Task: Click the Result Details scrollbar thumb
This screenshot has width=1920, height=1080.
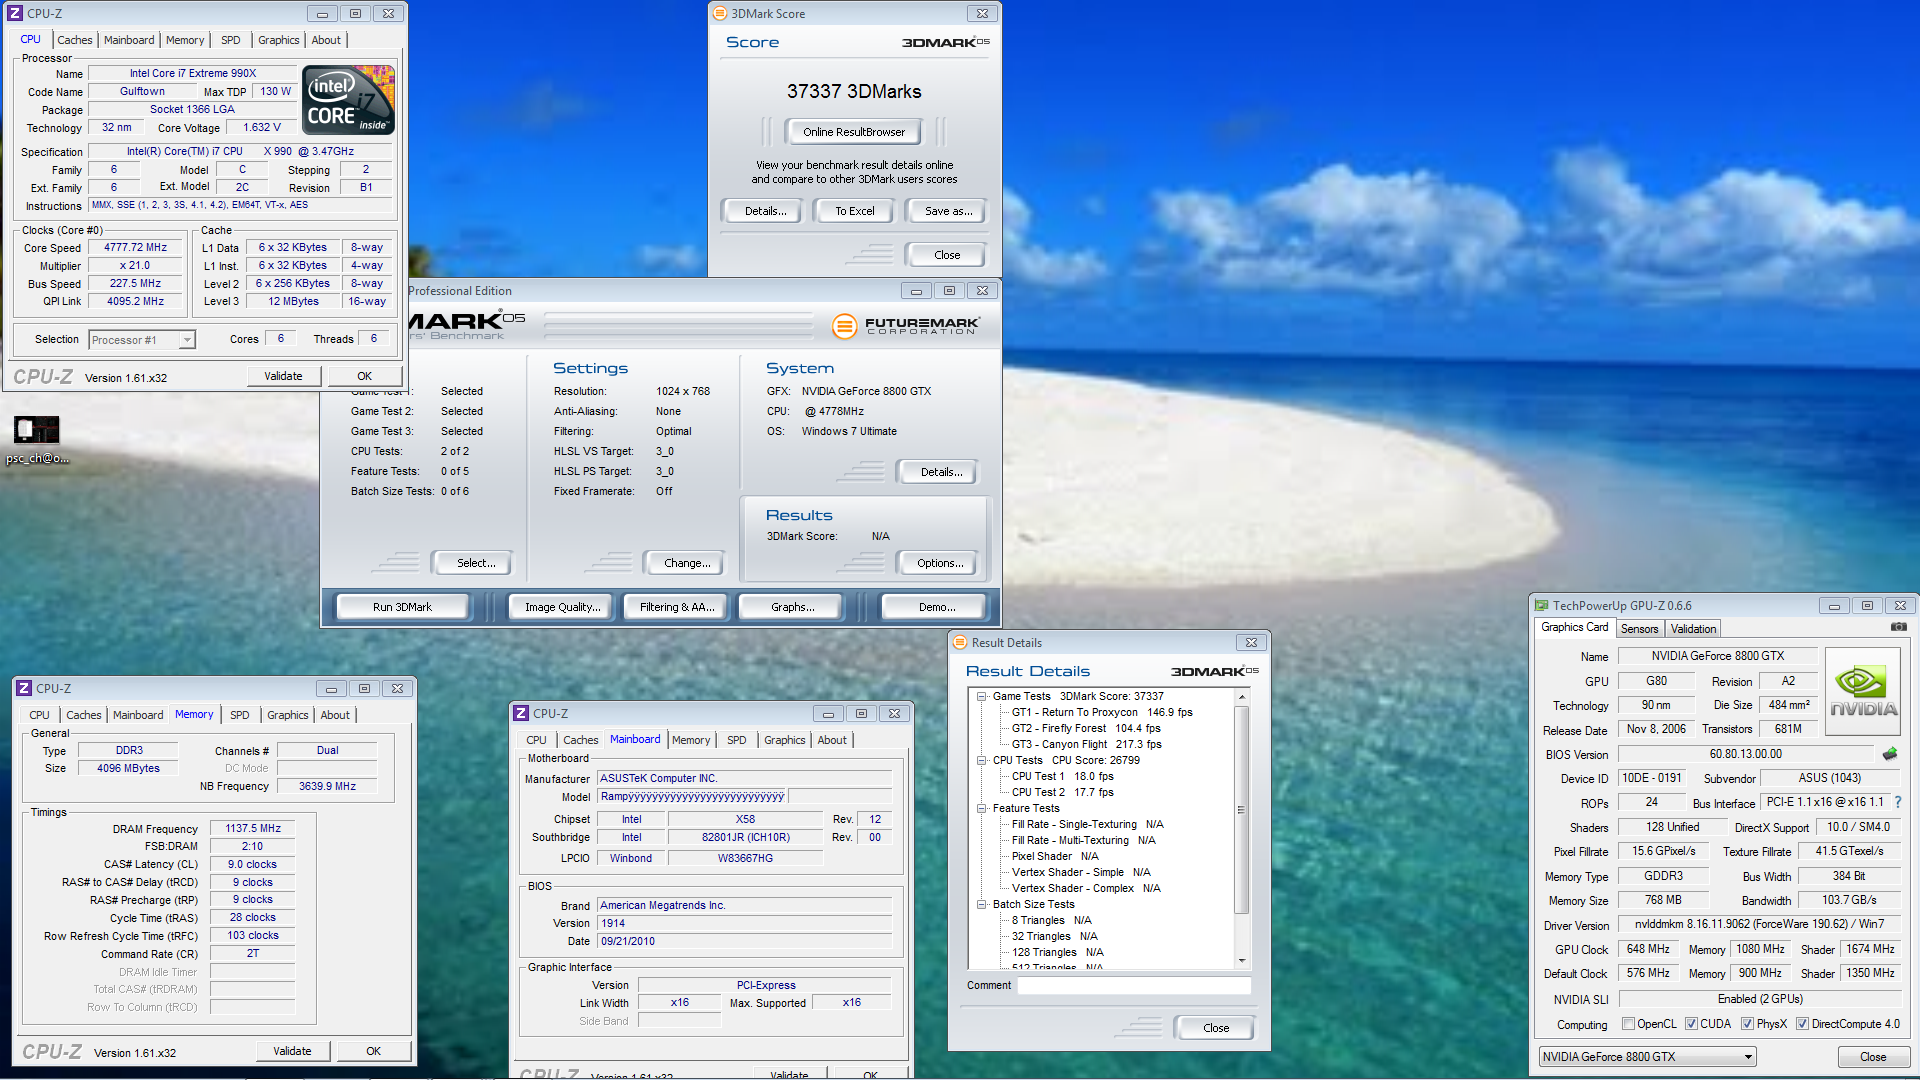Action: (x=1242, y=810)
